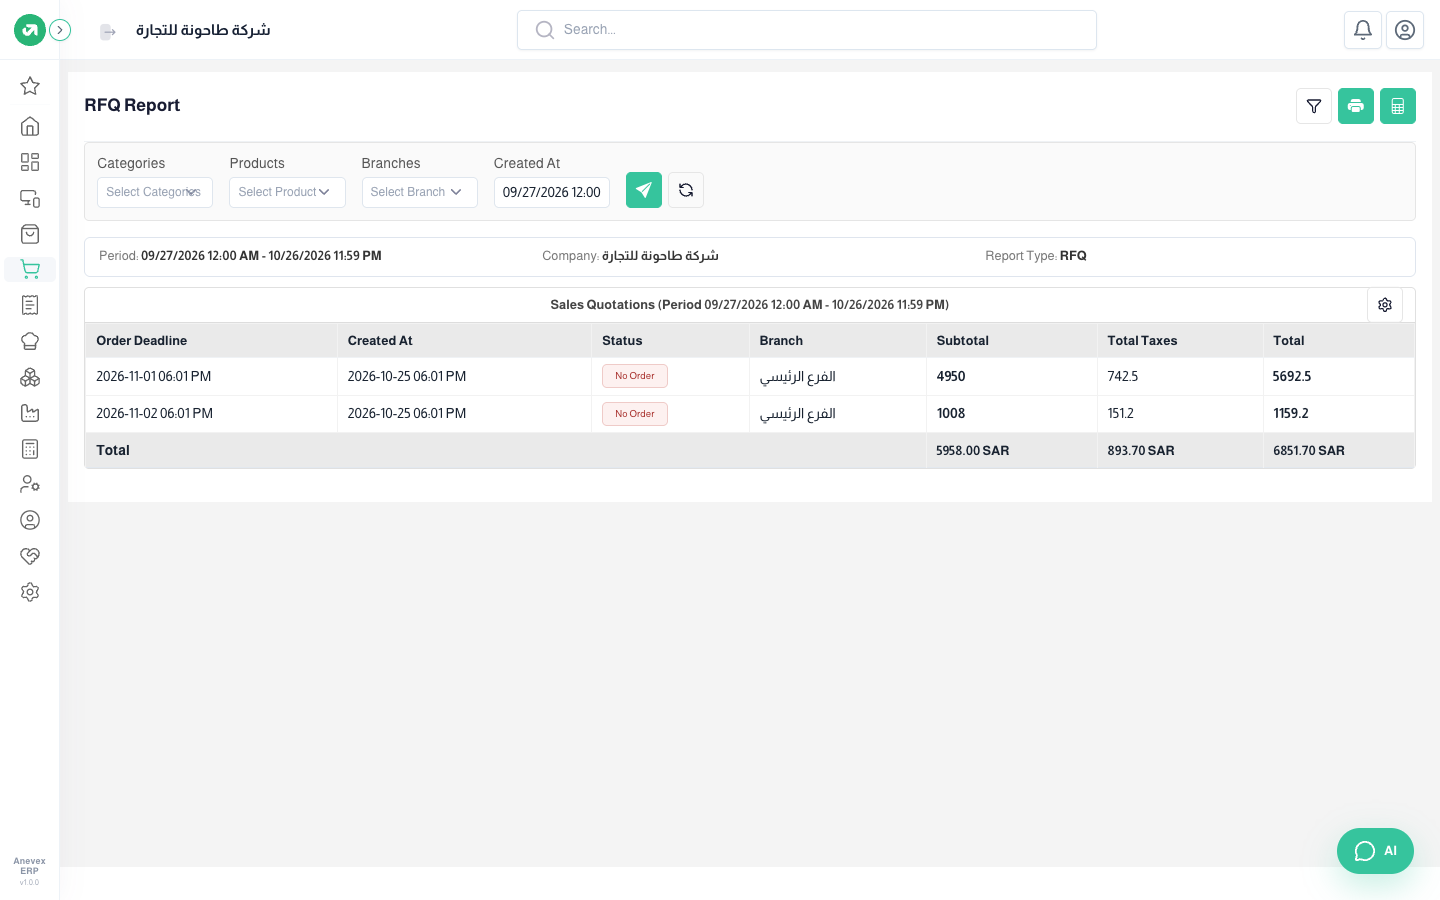1440x900 pixels.
Task: Open the receipt document sidebar icon
Action: (30, 305)
